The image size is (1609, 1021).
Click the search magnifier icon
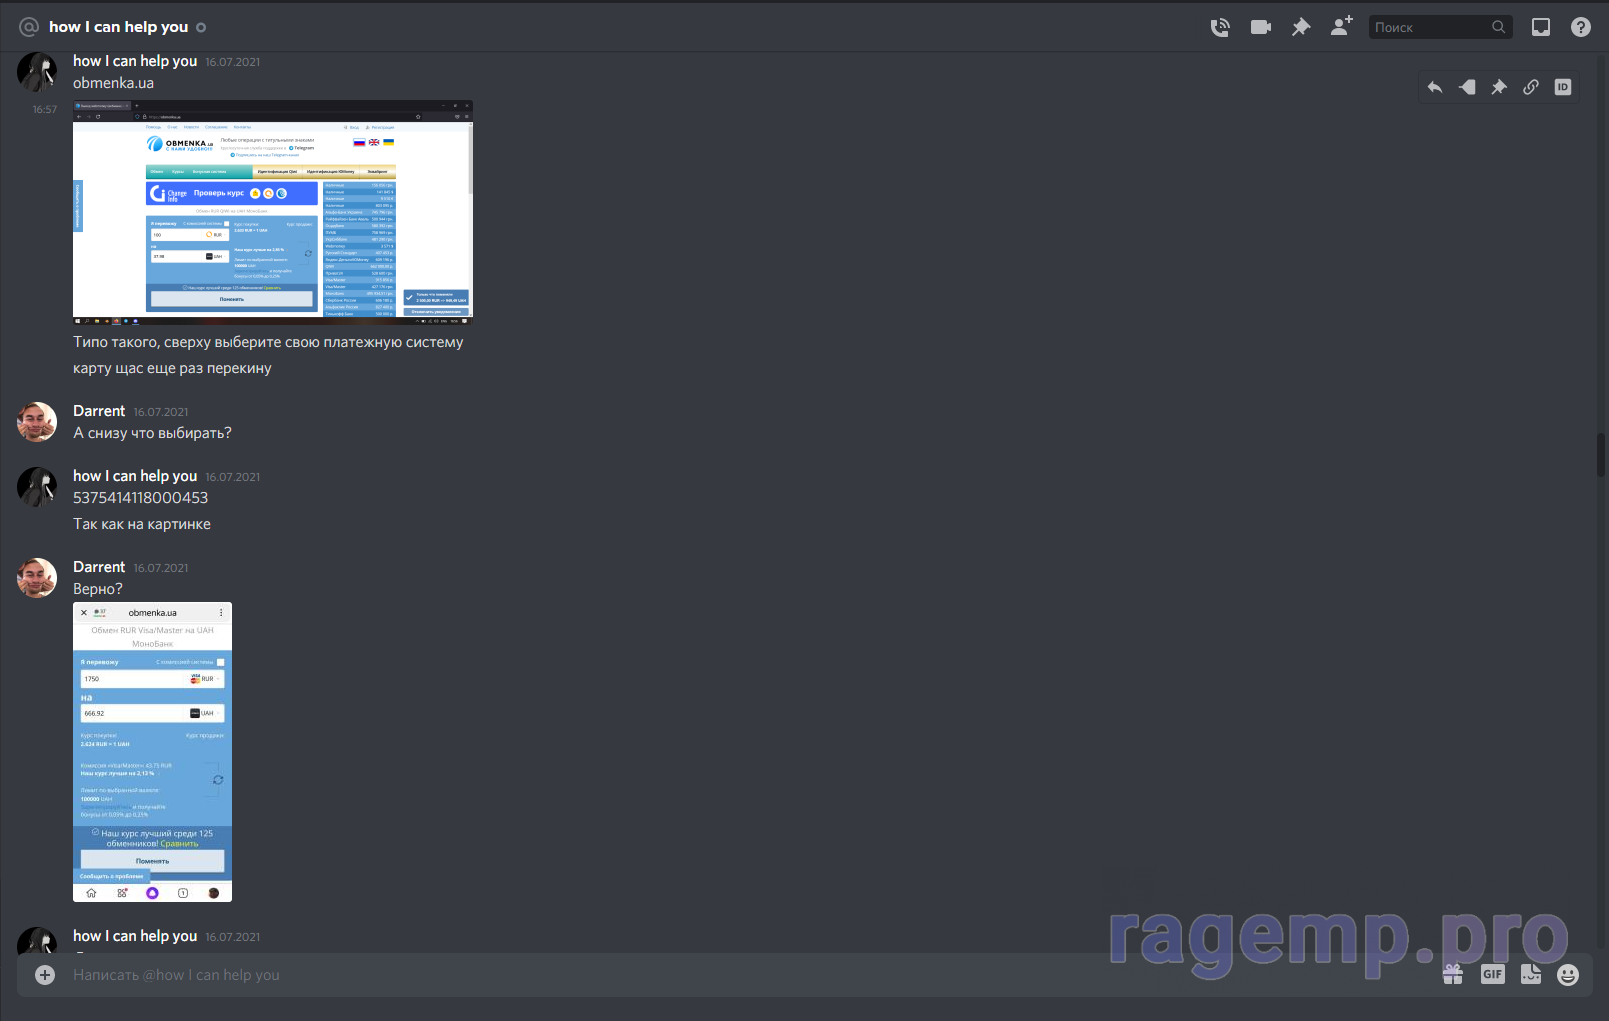[x=1498, y=27]
